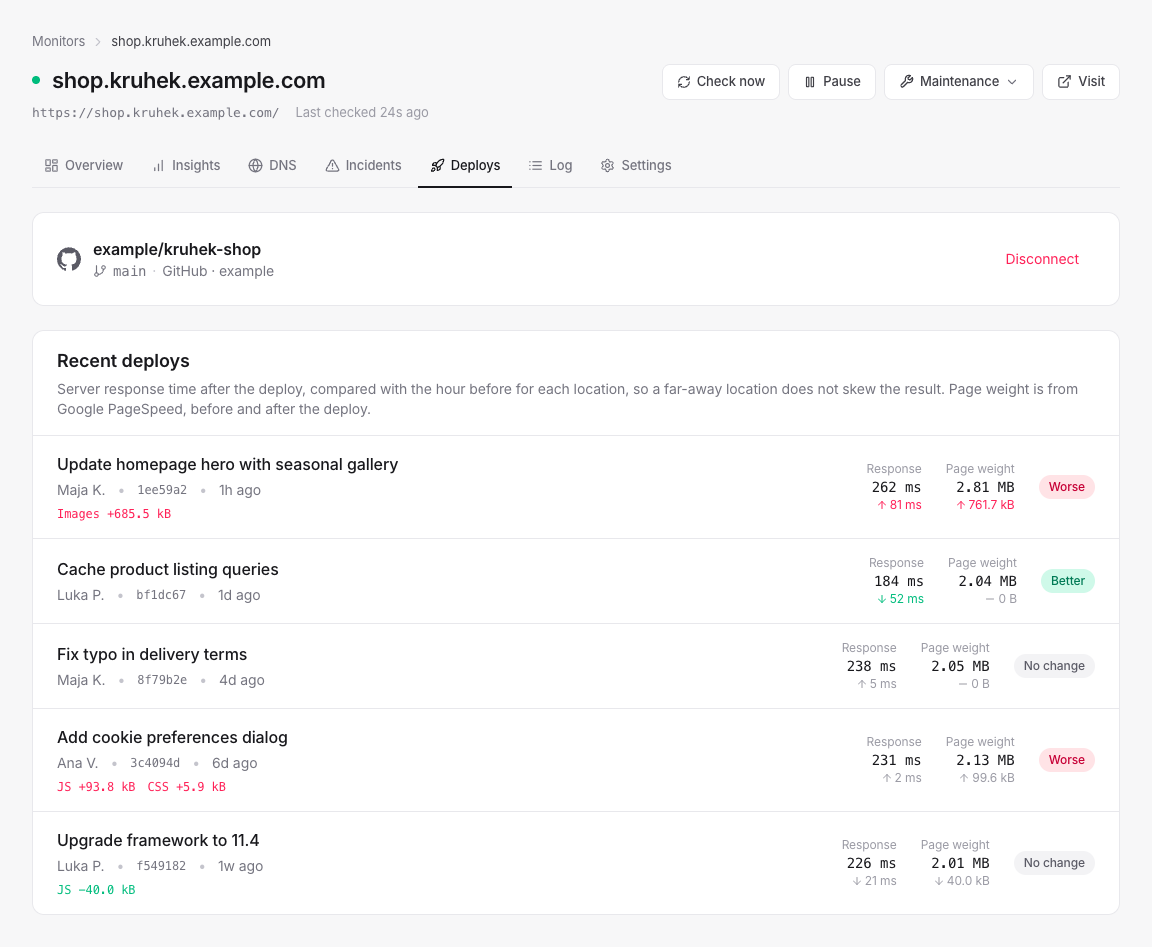Image resolution: width=1152 pixels, height=947 pixels.
Task: Open the Maintenance dropdown
Action: tap(959, 82)
